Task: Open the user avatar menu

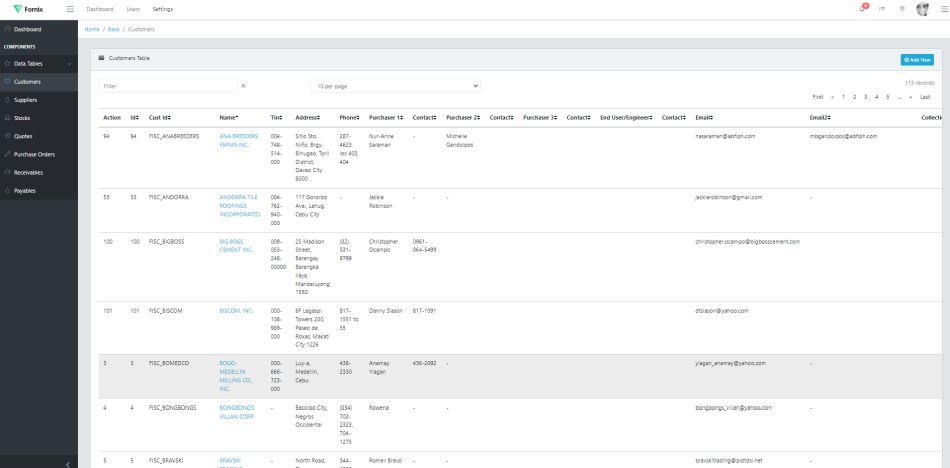Action: (922, 9)
